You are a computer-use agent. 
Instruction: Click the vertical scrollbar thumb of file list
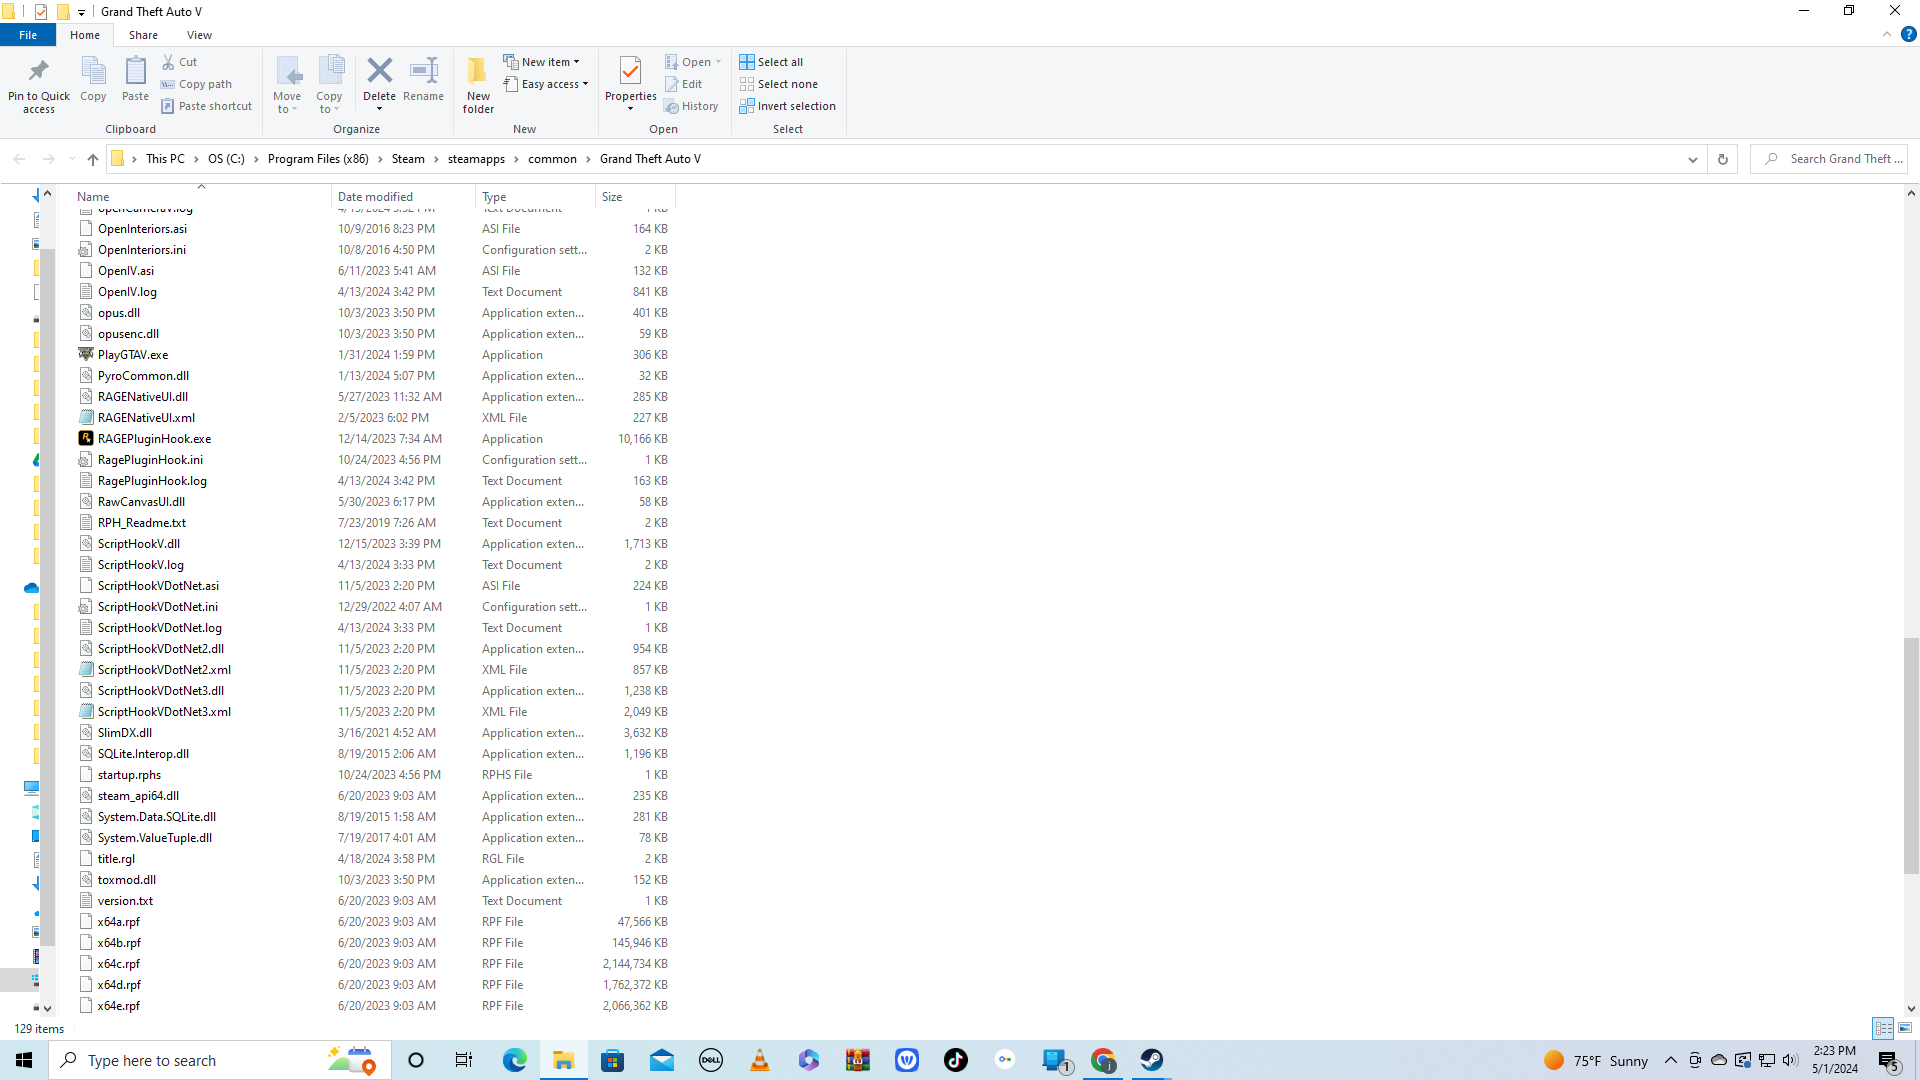(1911, 755)
